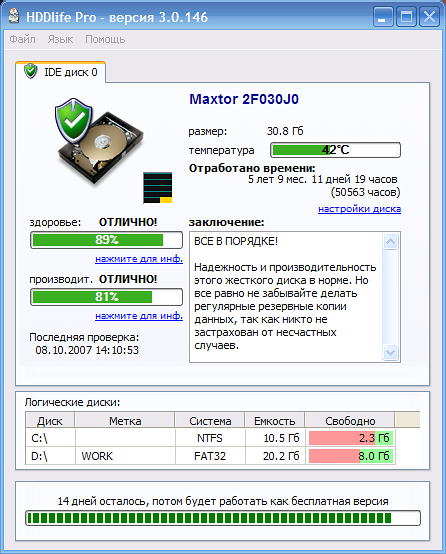Click the Свободно column header

350,420
